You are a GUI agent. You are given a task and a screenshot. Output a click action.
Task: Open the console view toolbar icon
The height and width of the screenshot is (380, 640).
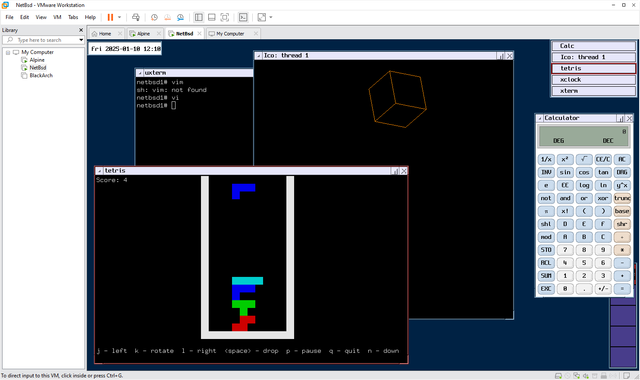pyautogui.click(x=243, y=17)
